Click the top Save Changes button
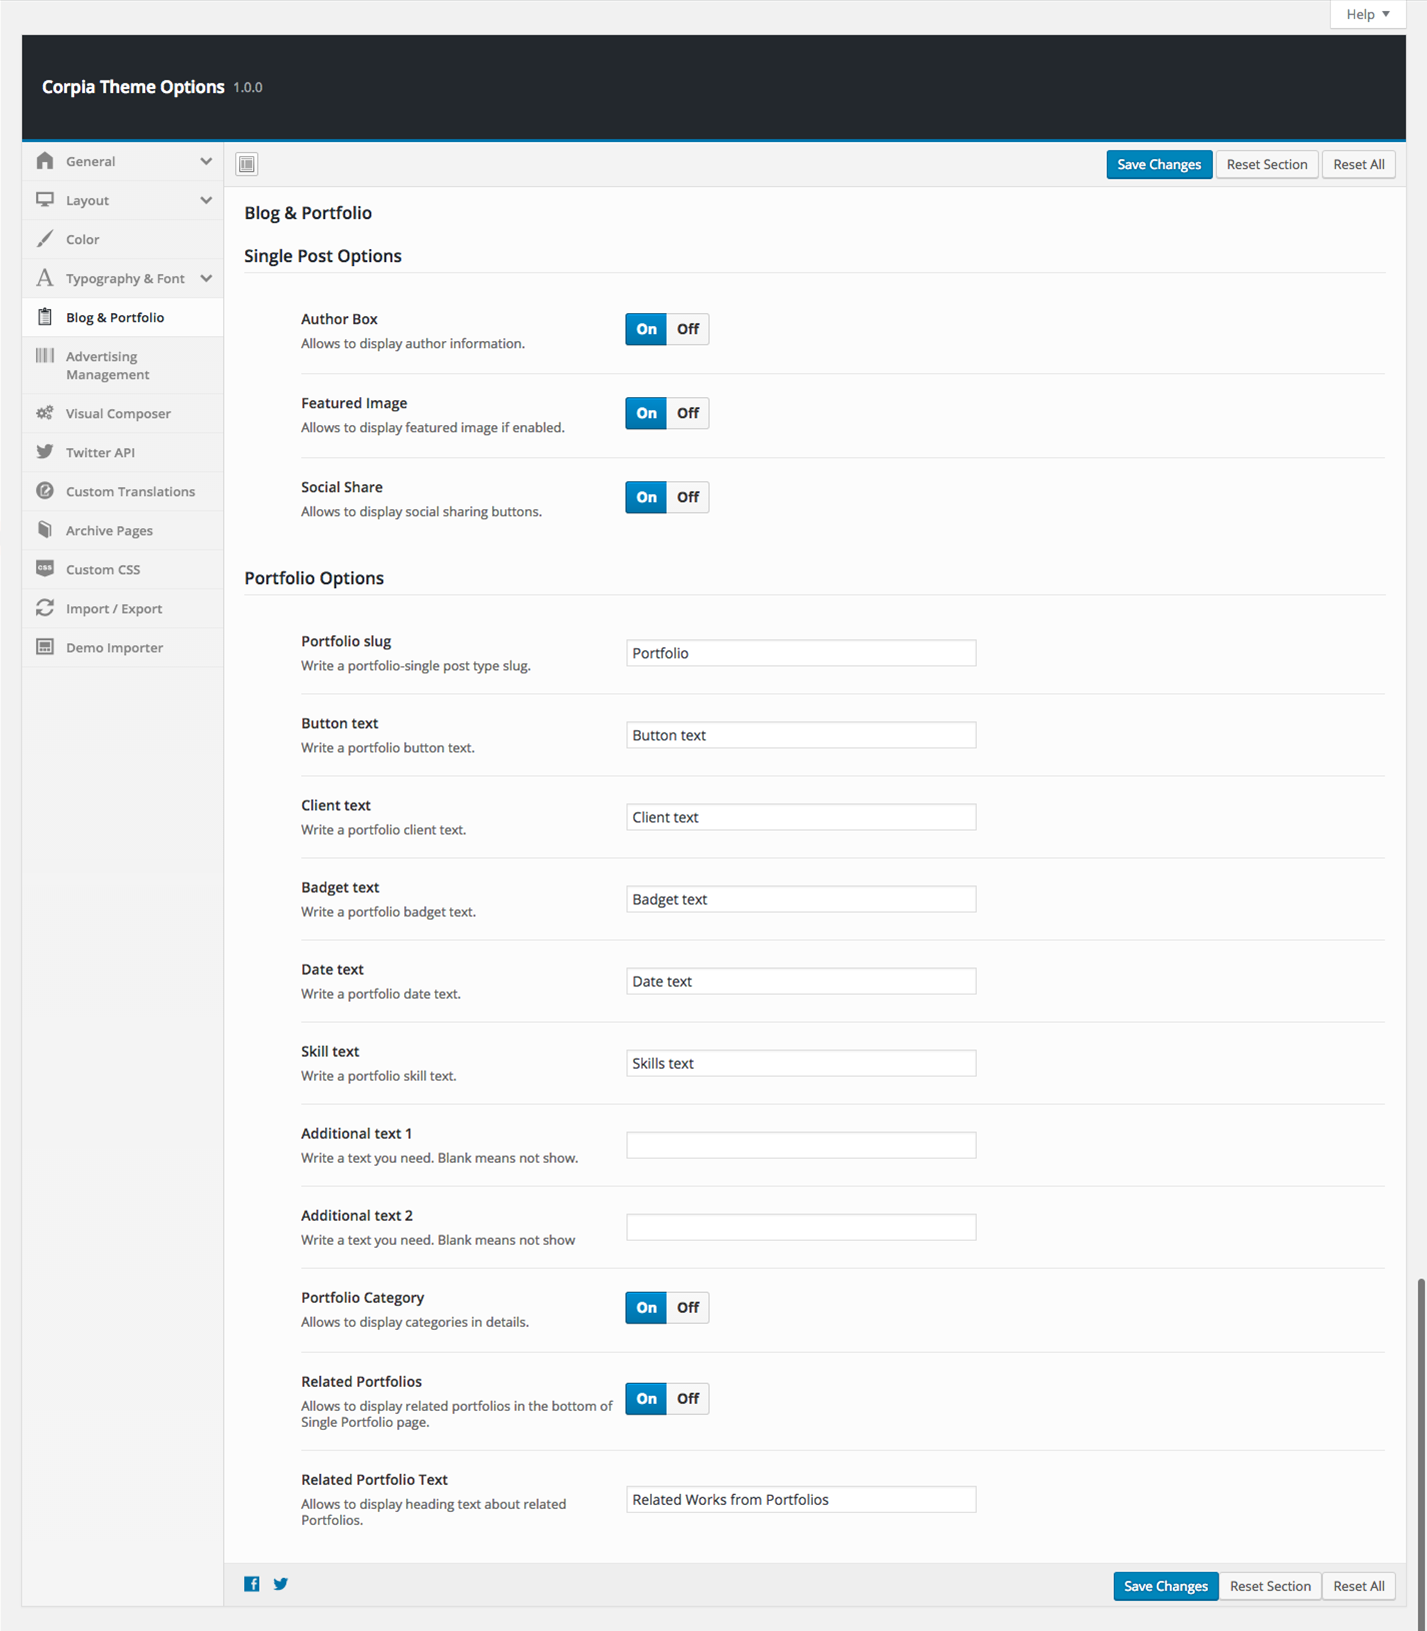Viewport: 1427px width, 1631px height. (1159, 165)
